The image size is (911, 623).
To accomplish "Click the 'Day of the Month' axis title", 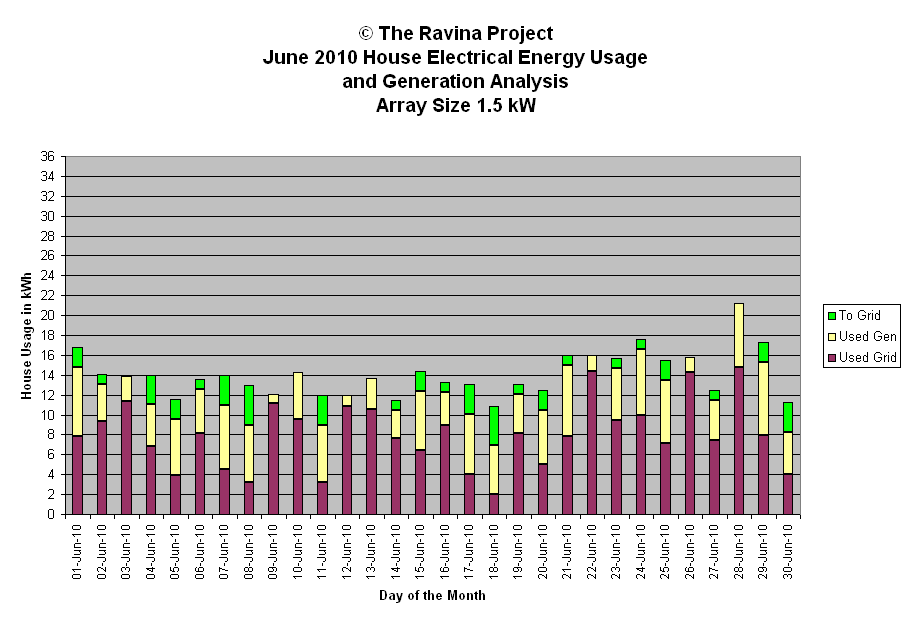I will click(432, 595).
